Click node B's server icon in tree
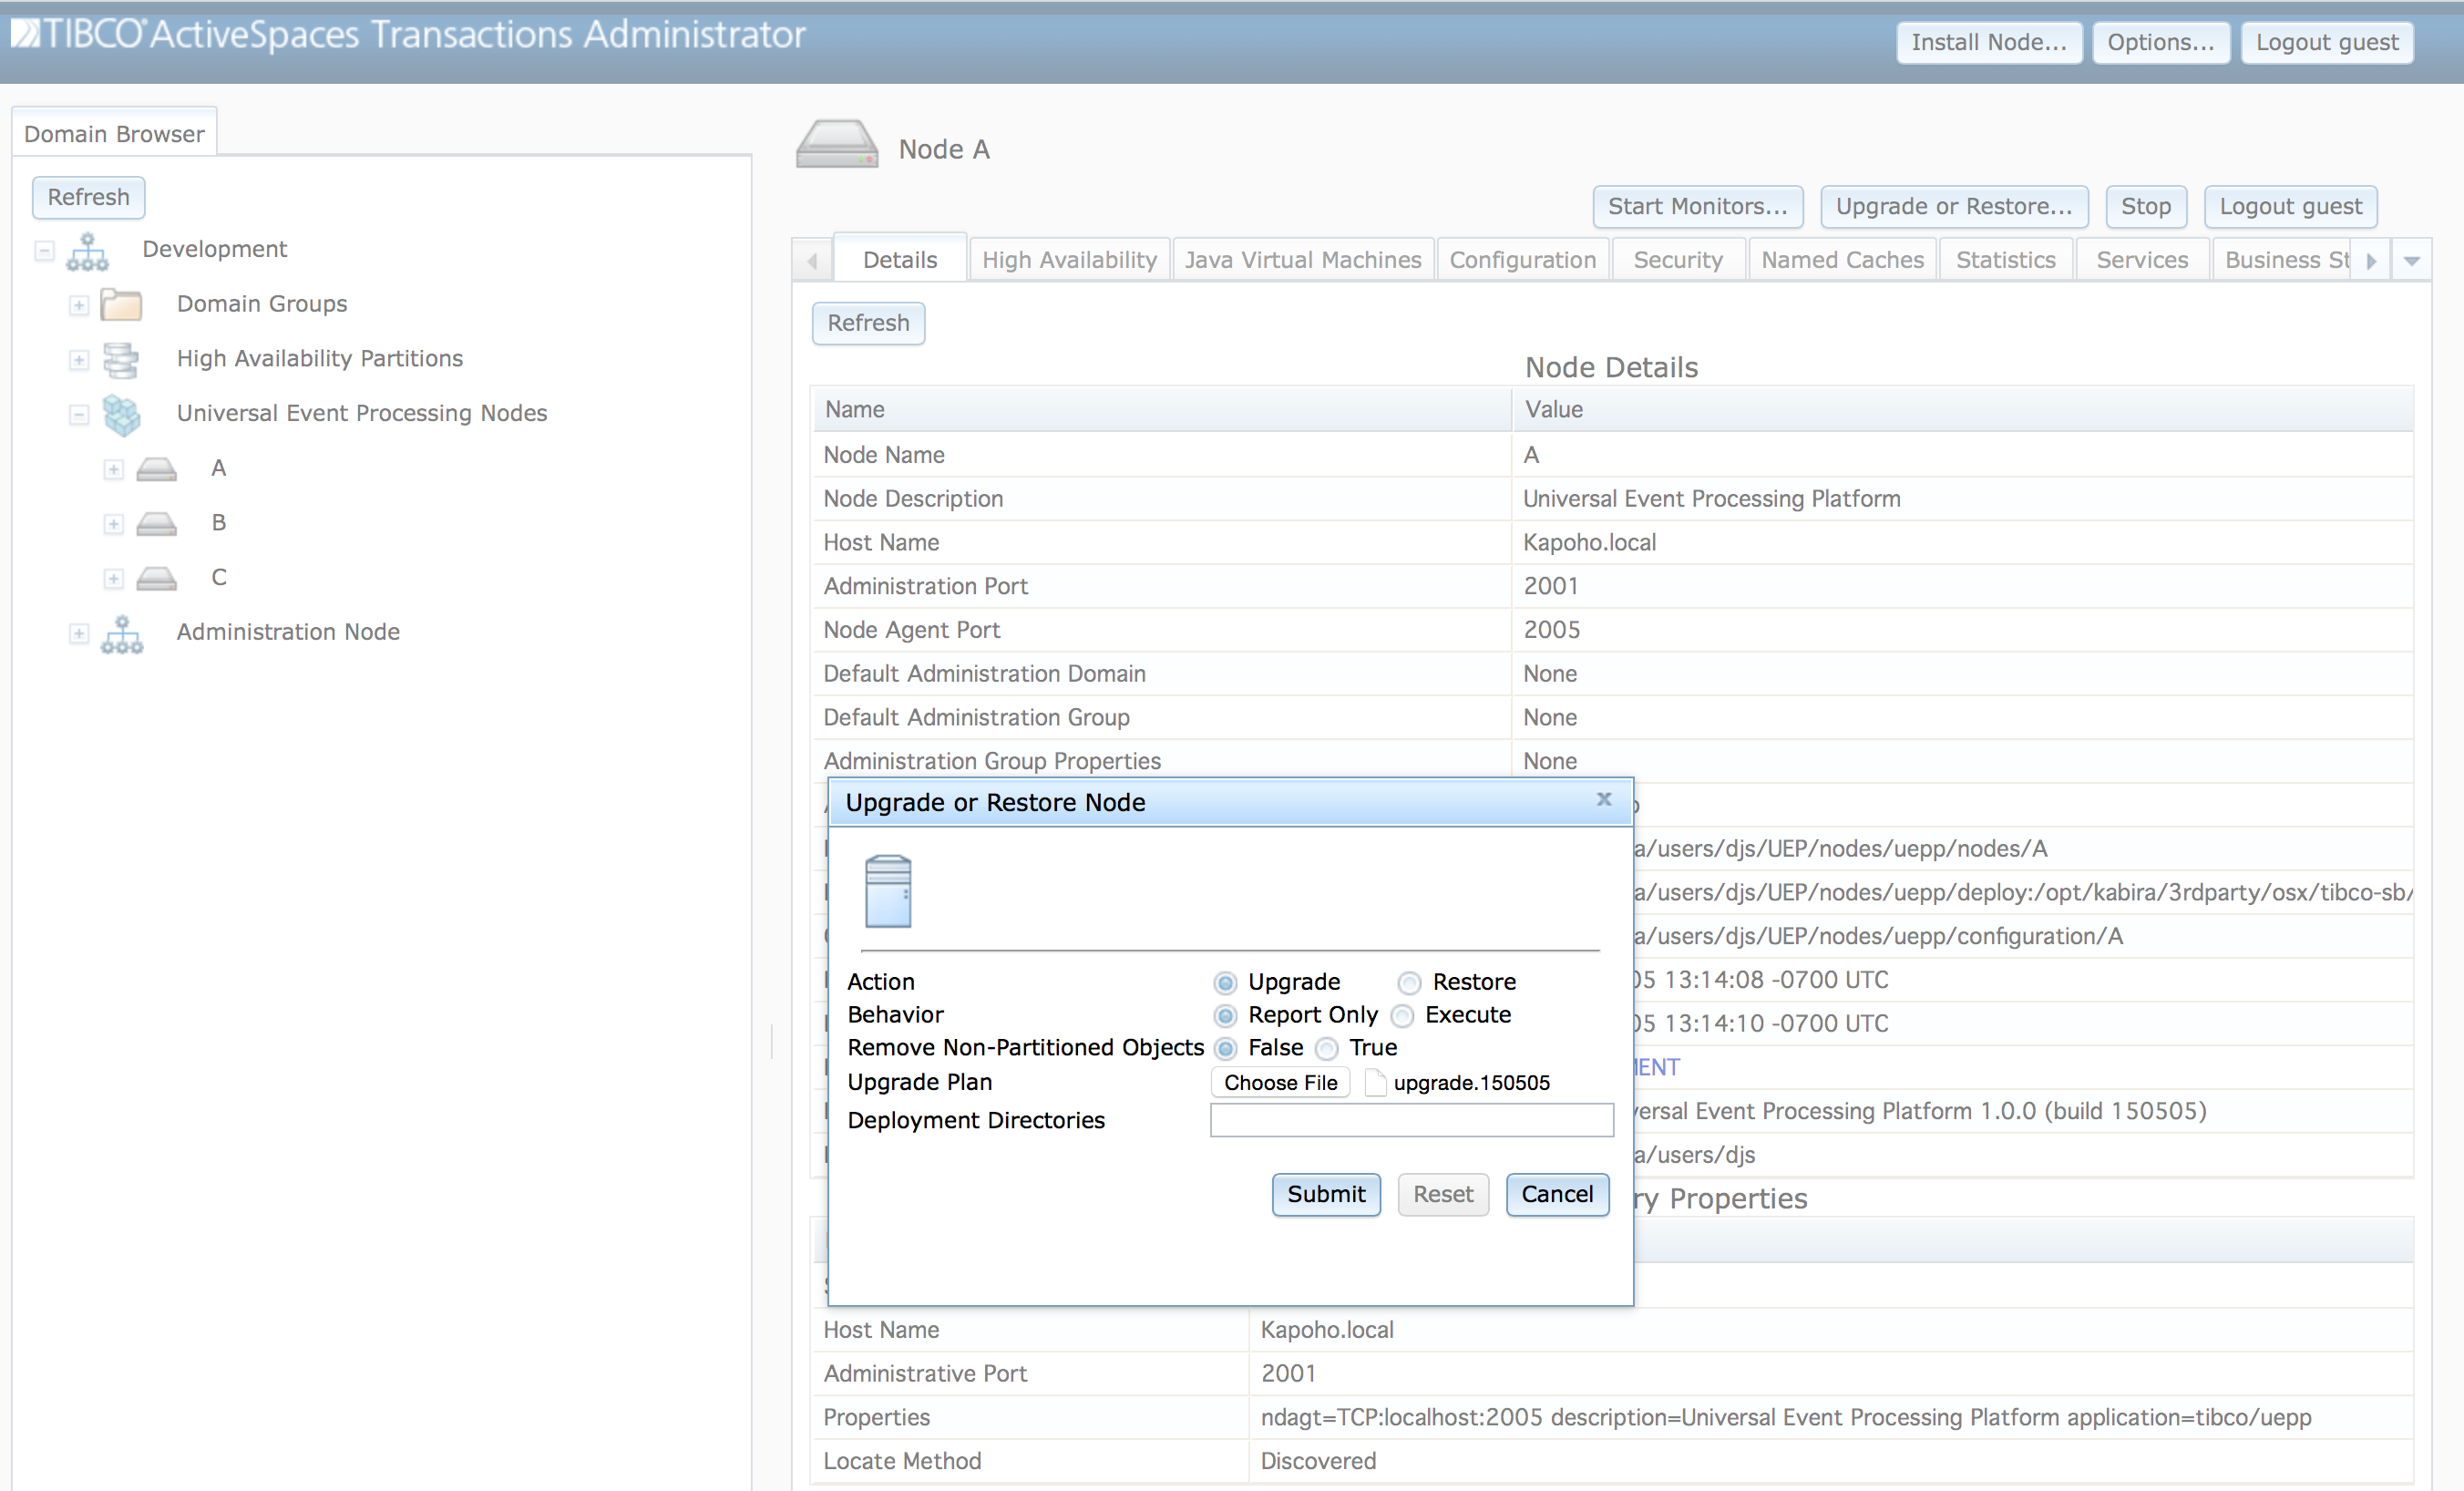 click(x=156, y=522)
